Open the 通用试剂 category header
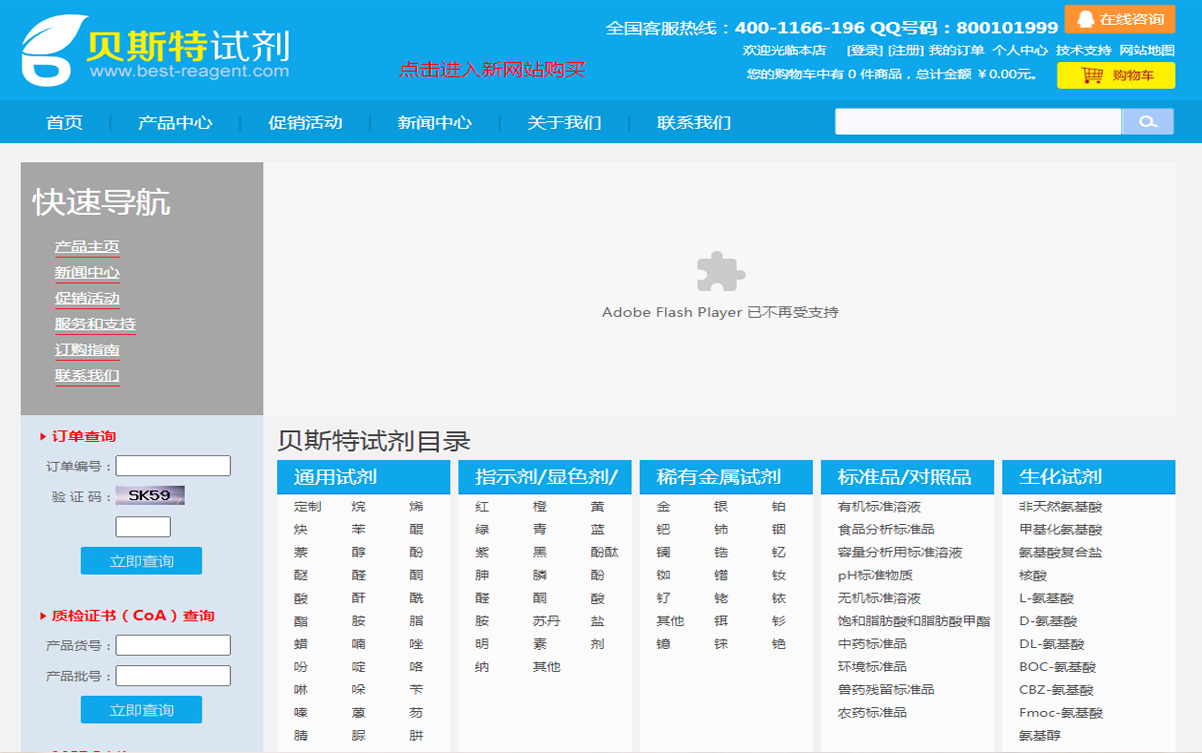Image resolution: width=1202 pixels, height=753 pixels. point(335,477)
